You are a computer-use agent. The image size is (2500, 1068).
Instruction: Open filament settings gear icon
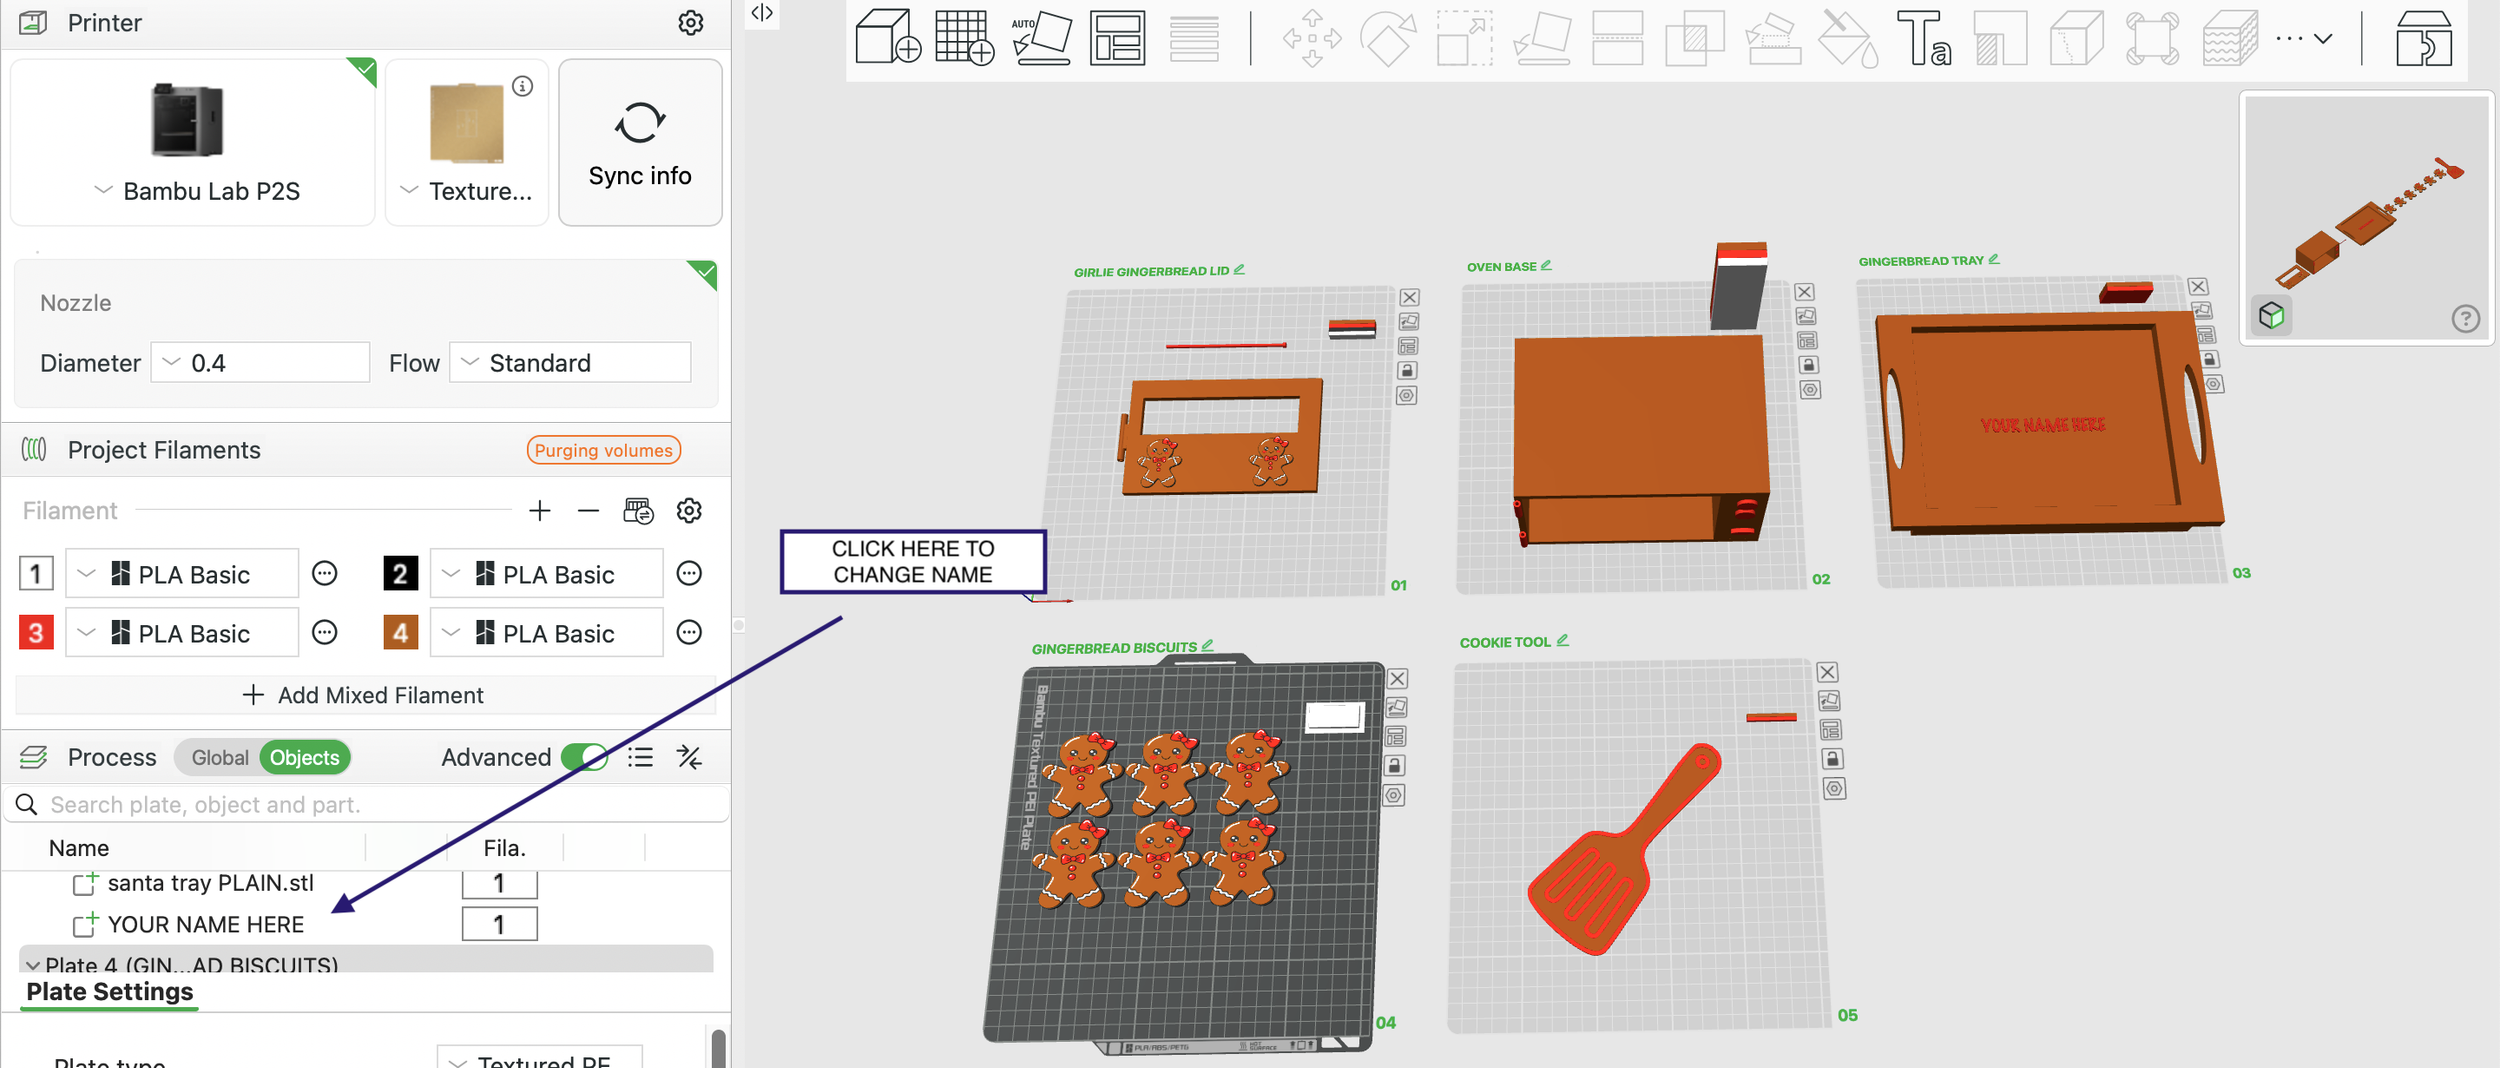click(689, 511)
